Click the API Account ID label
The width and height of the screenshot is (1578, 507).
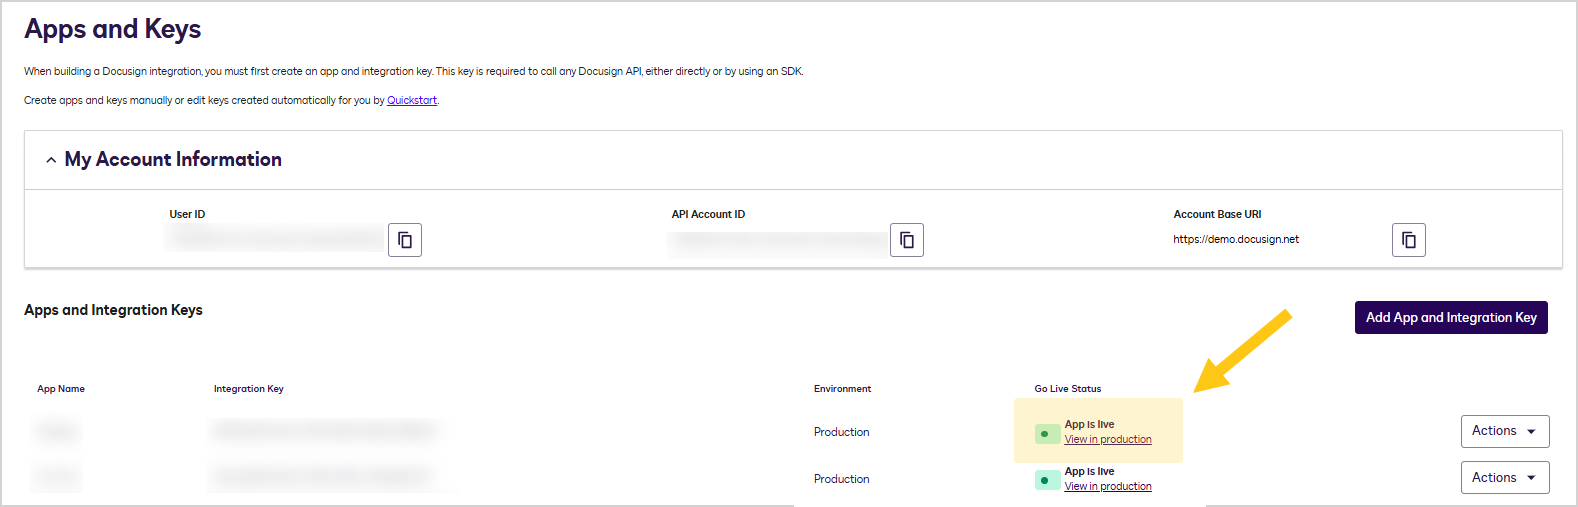[708, 214]
